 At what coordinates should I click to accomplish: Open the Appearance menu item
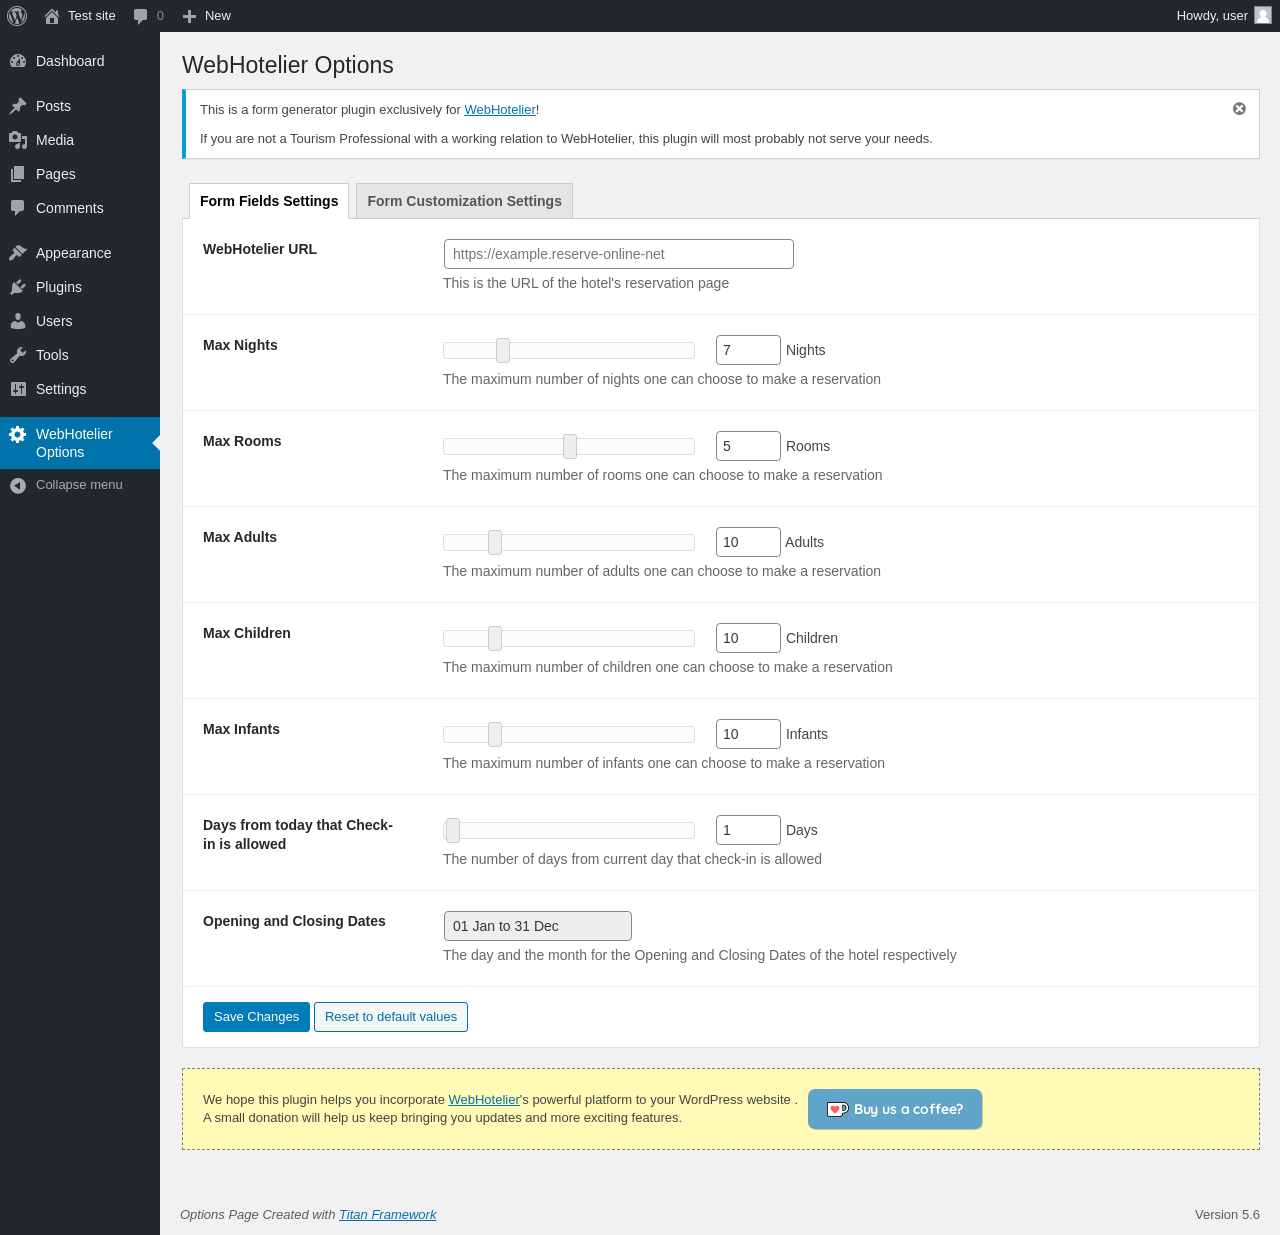80,253
